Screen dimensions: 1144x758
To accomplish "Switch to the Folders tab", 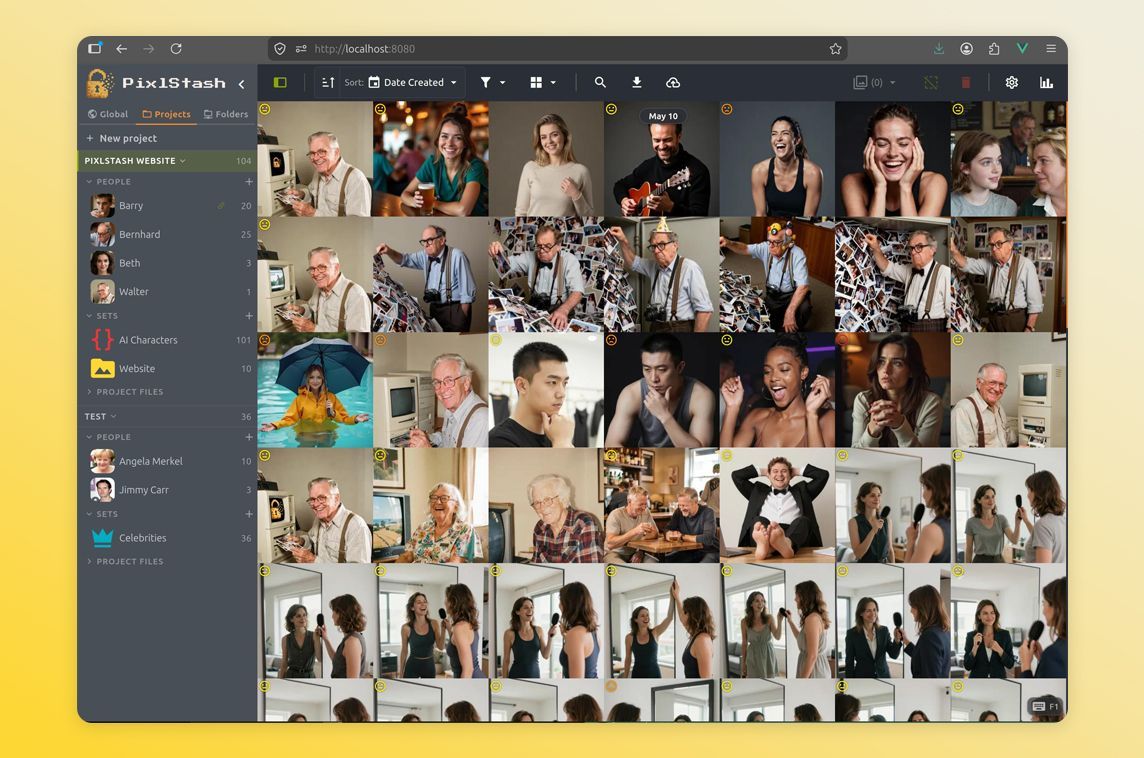I will click(x=225, y=114).
